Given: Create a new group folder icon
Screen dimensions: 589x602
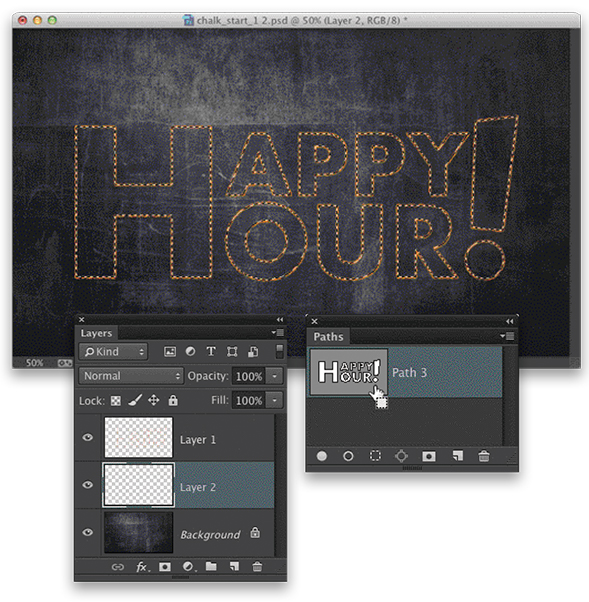Looking at the screenshot, I should pyautogui.click(x=211, y=566).
